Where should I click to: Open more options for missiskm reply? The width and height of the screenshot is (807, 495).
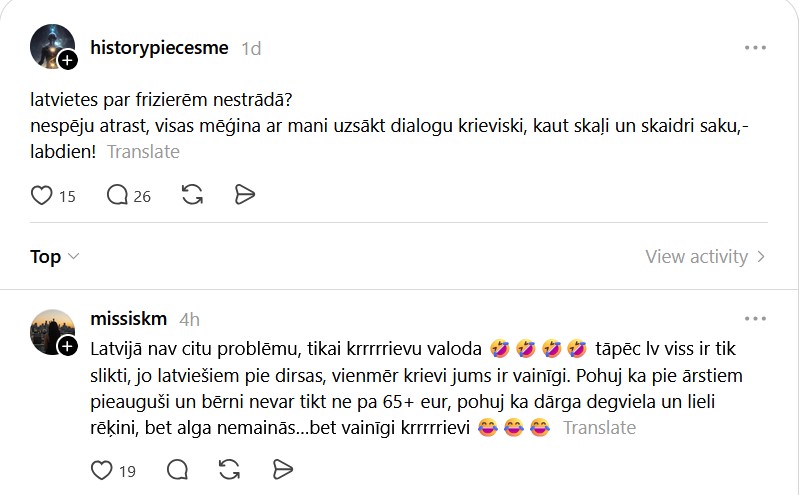click(x=755, y=319)
